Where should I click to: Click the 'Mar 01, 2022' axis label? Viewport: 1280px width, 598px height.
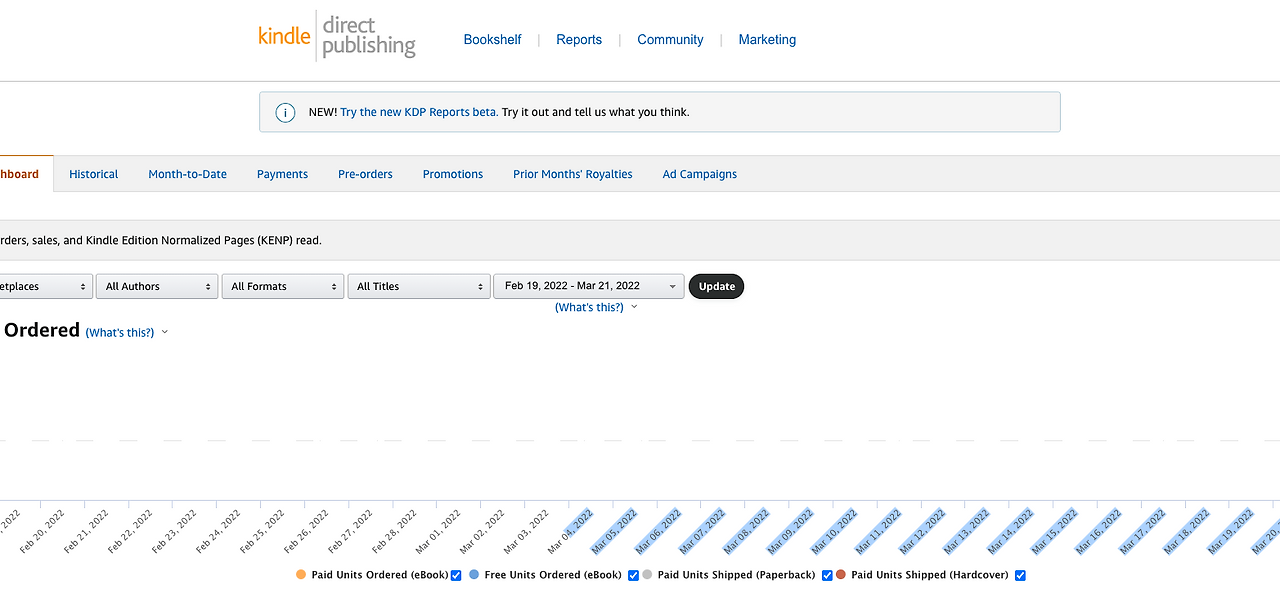(438, 532)
